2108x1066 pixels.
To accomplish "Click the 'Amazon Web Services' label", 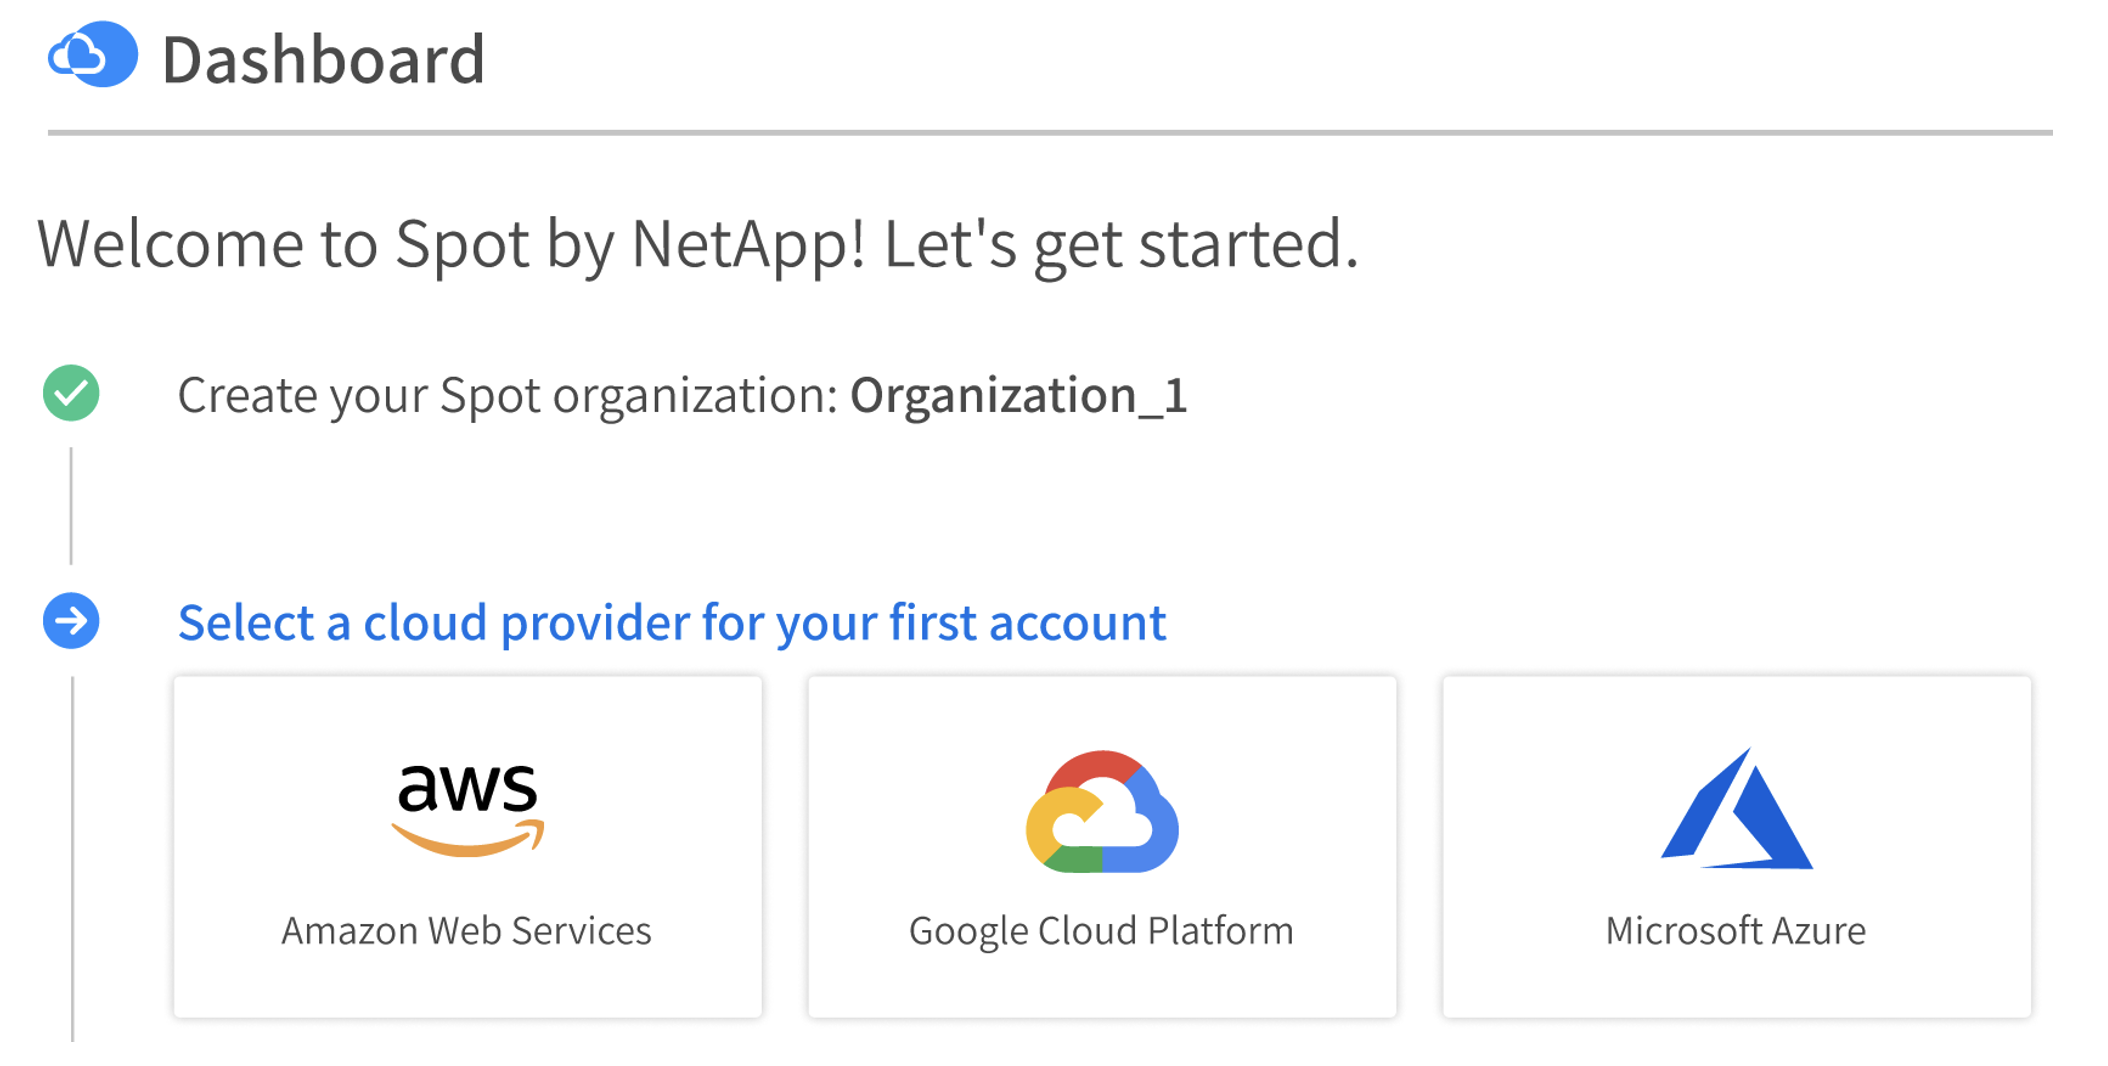I will click(x=466, y=930).
